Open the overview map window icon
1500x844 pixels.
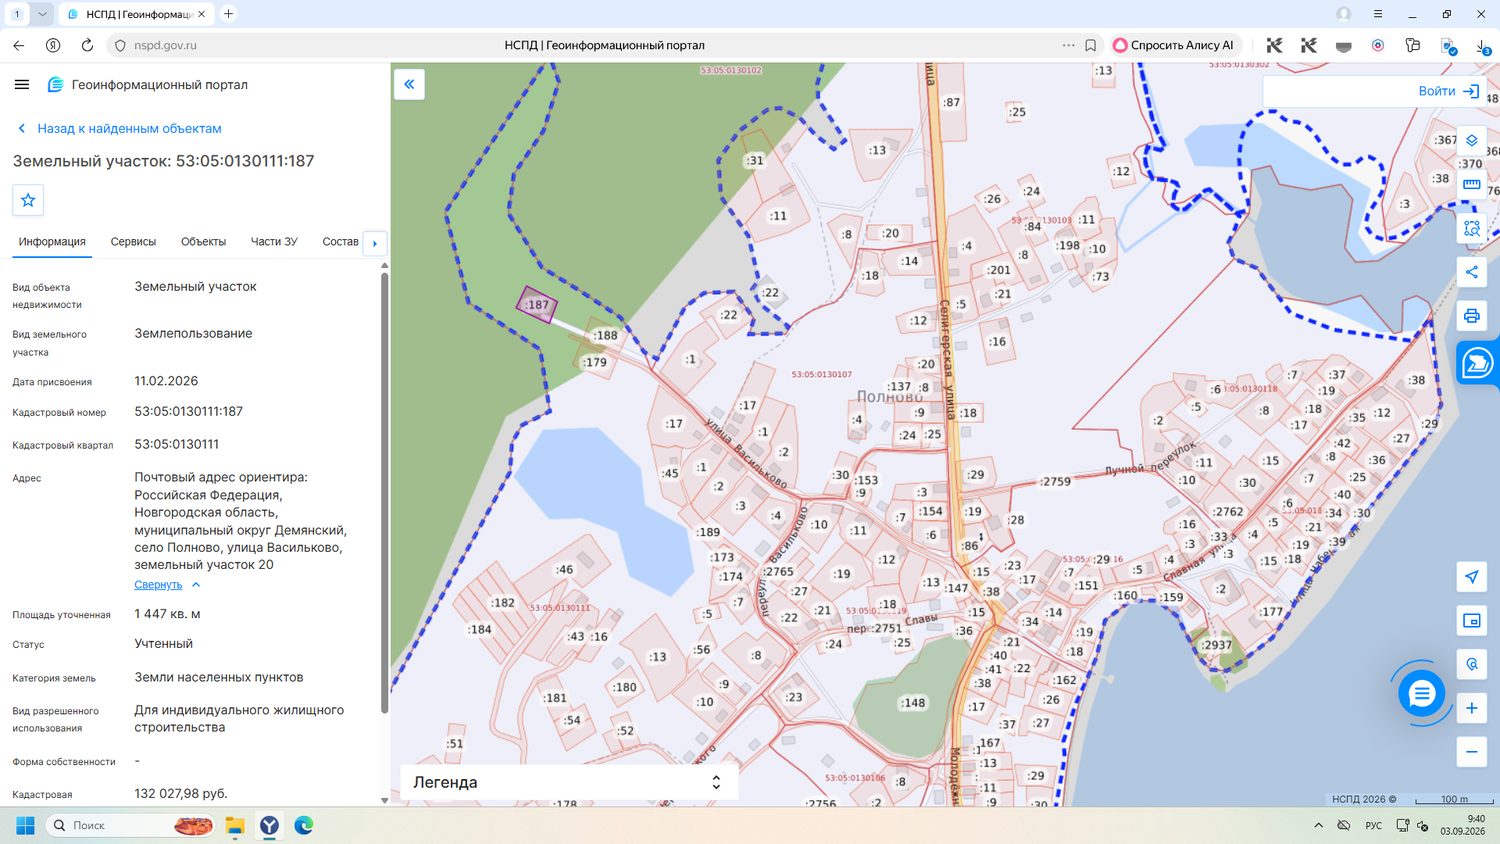pos(1471,621)
